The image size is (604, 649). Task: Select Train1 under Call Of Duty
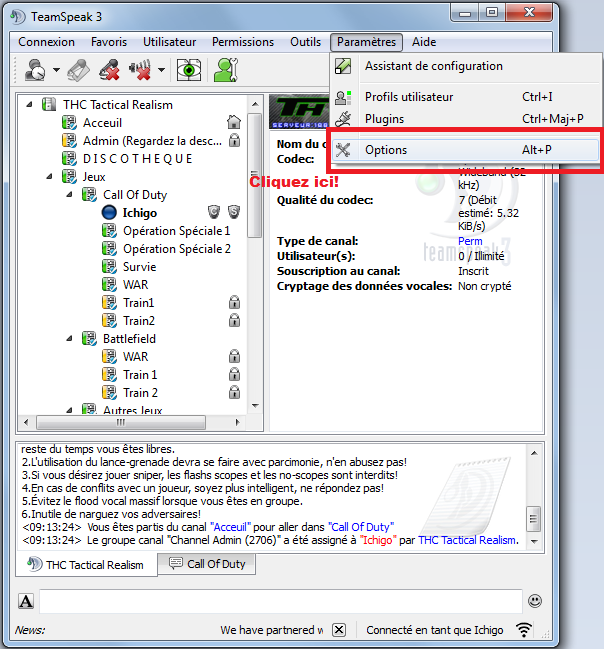pos(139,303)
